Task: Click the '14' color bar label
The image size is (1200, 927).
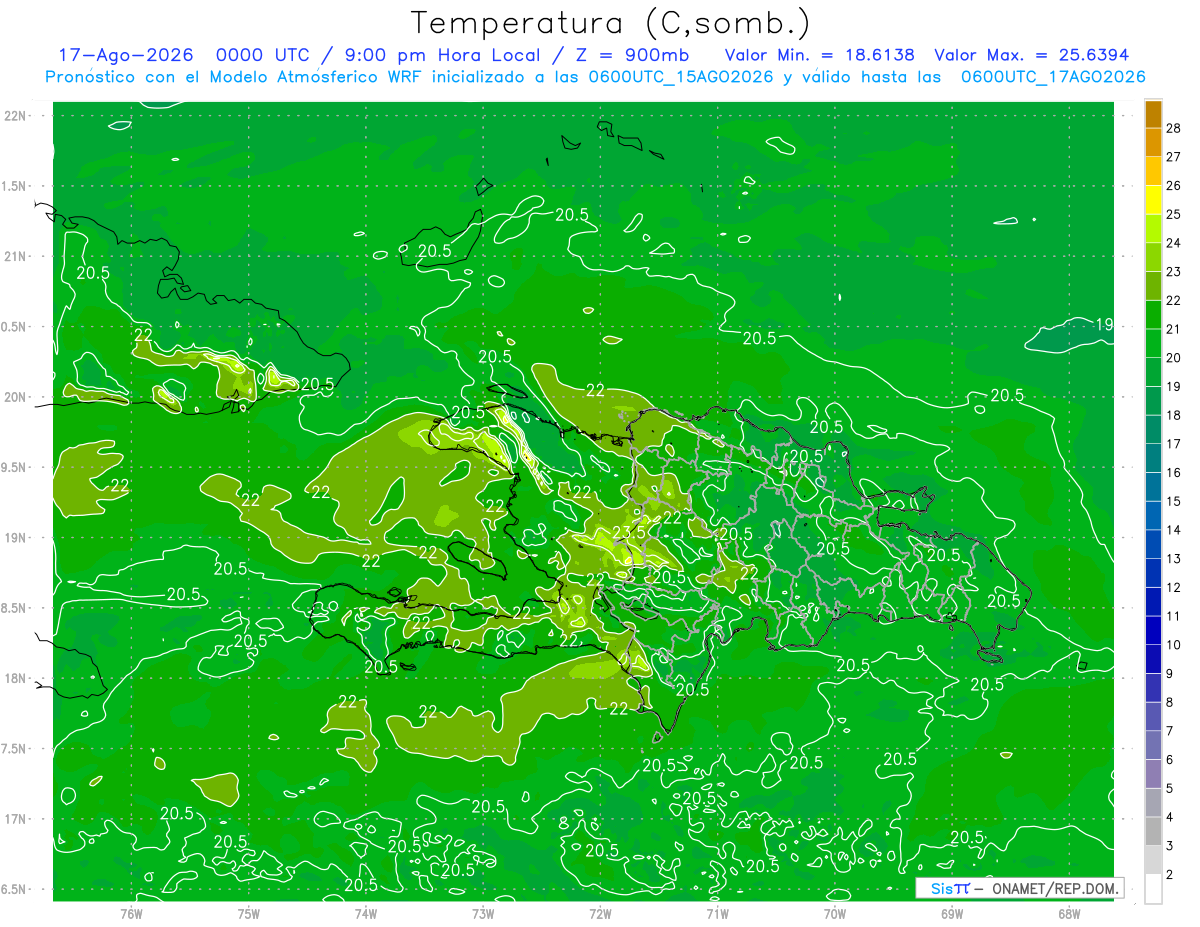Action: [x=1175, y=530]
